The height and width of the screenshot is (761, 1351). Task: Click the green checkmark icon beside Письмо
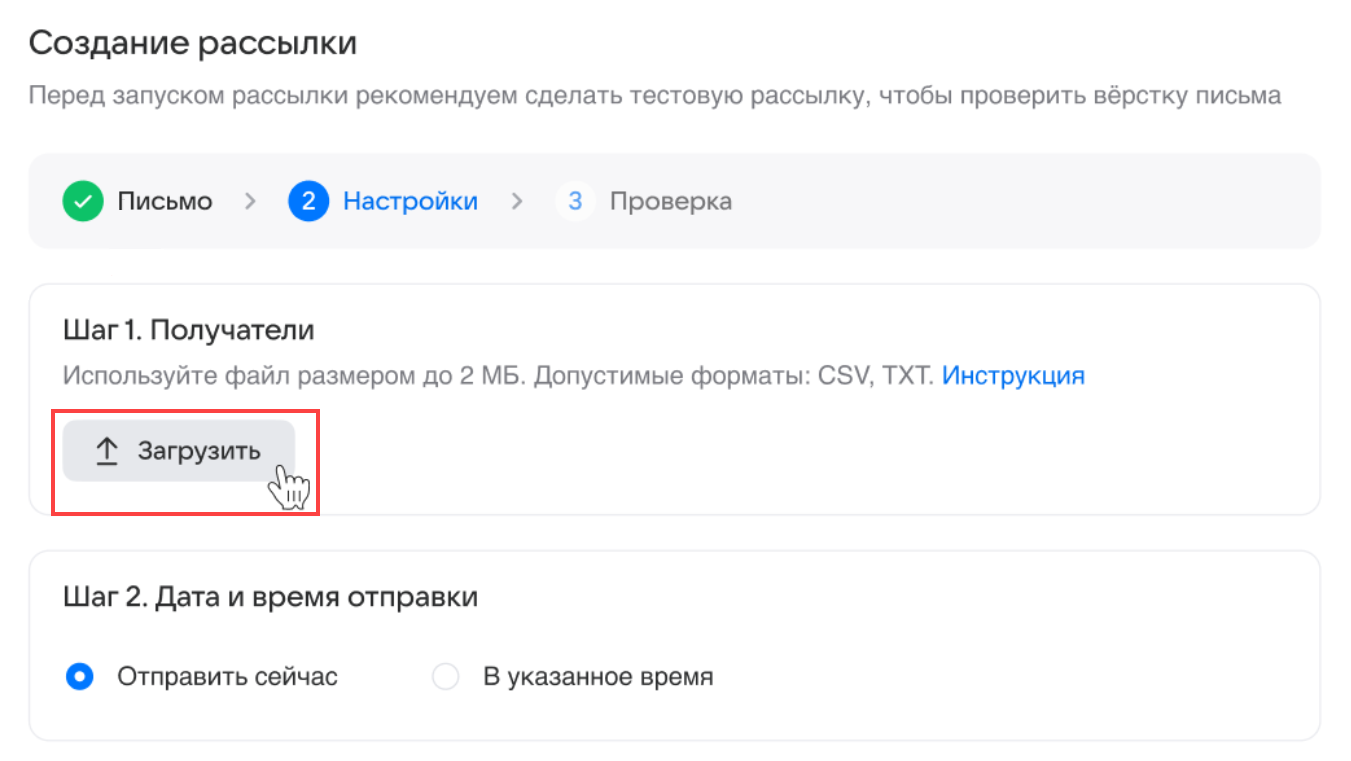[x=83, y=202]
